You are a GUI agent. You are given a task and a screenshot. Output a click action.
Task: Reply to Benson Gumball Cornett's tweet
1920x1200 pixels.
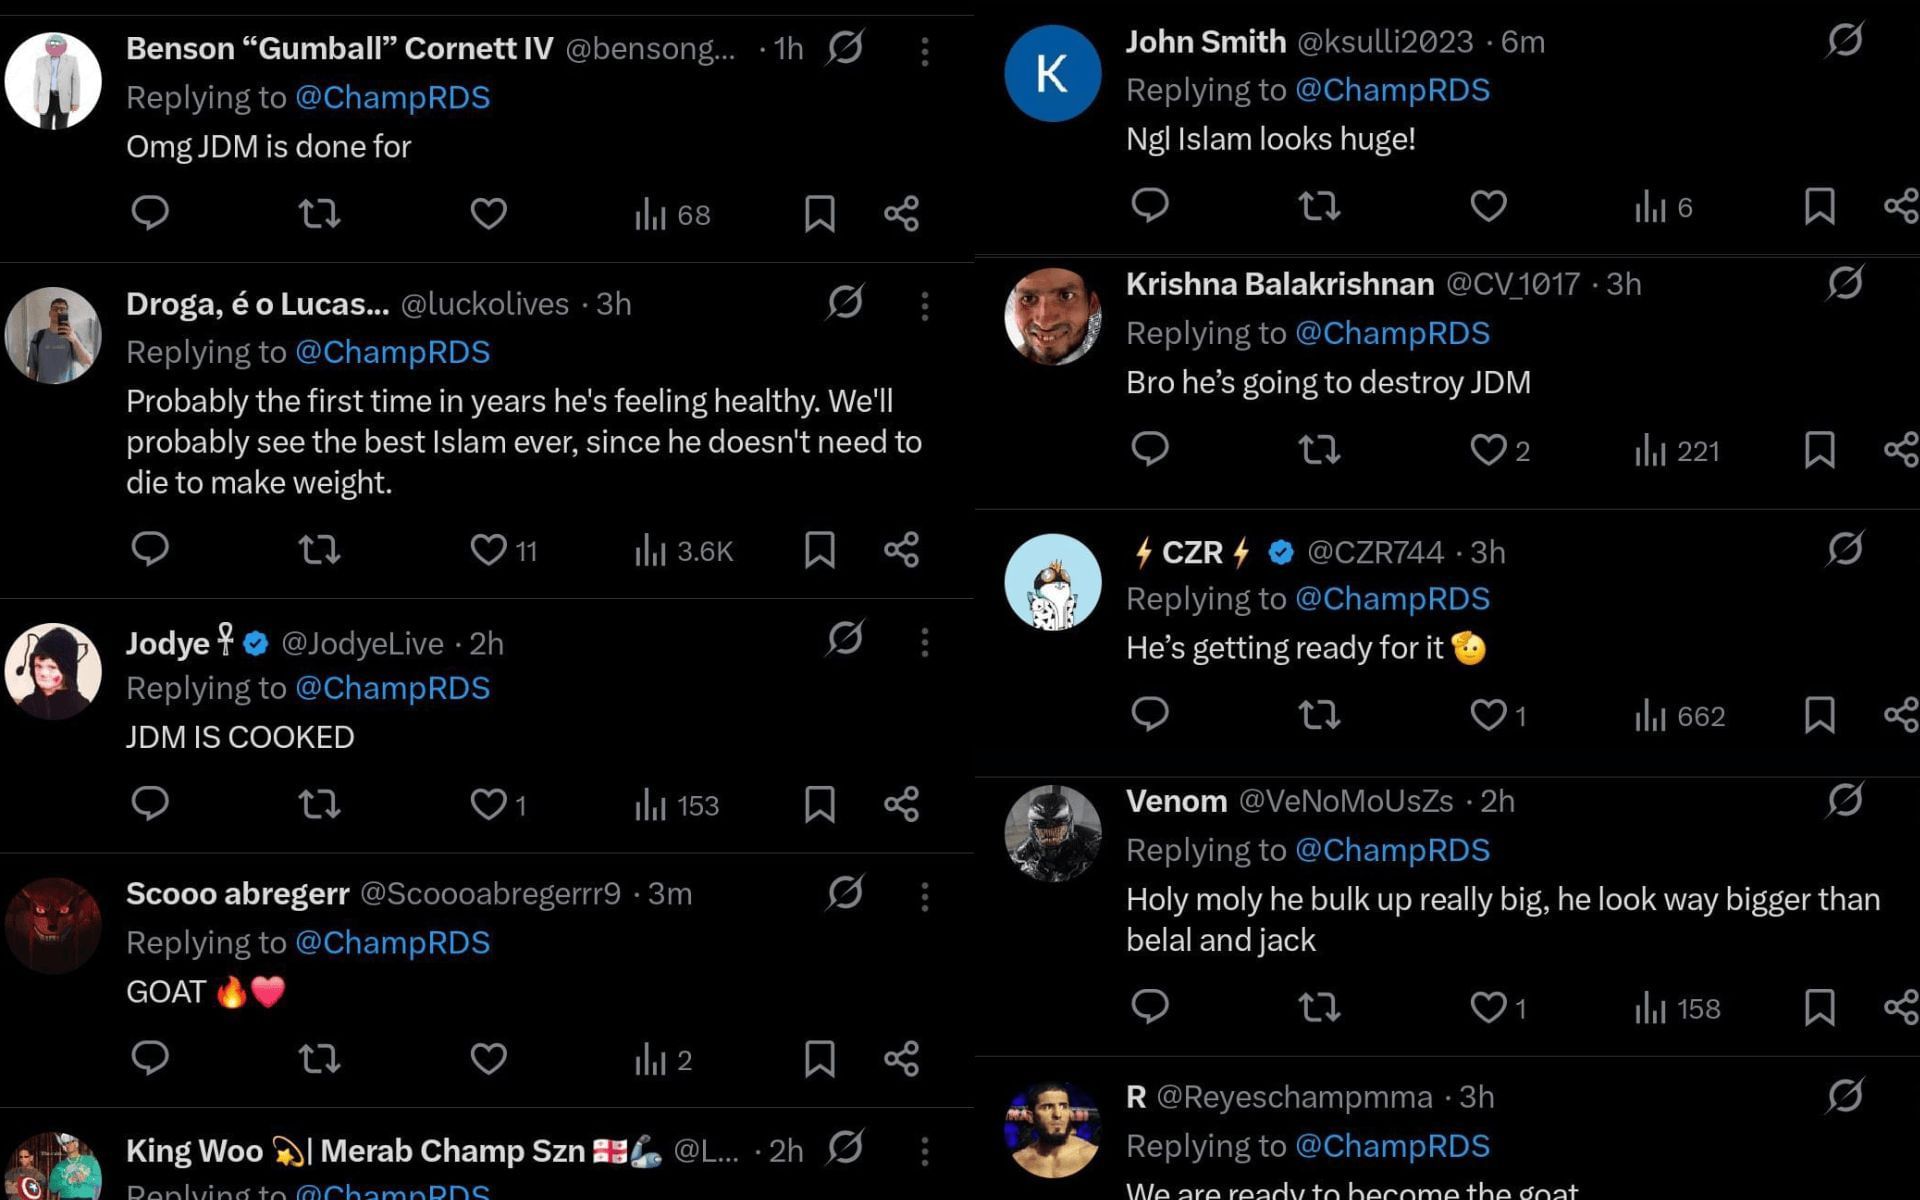(150, 213)
